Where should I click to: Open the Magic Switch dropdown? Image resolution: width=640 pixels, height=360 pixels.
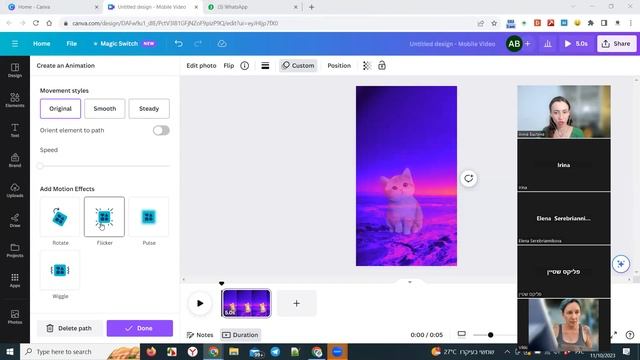pyautogui.click(x=124, y=44)
